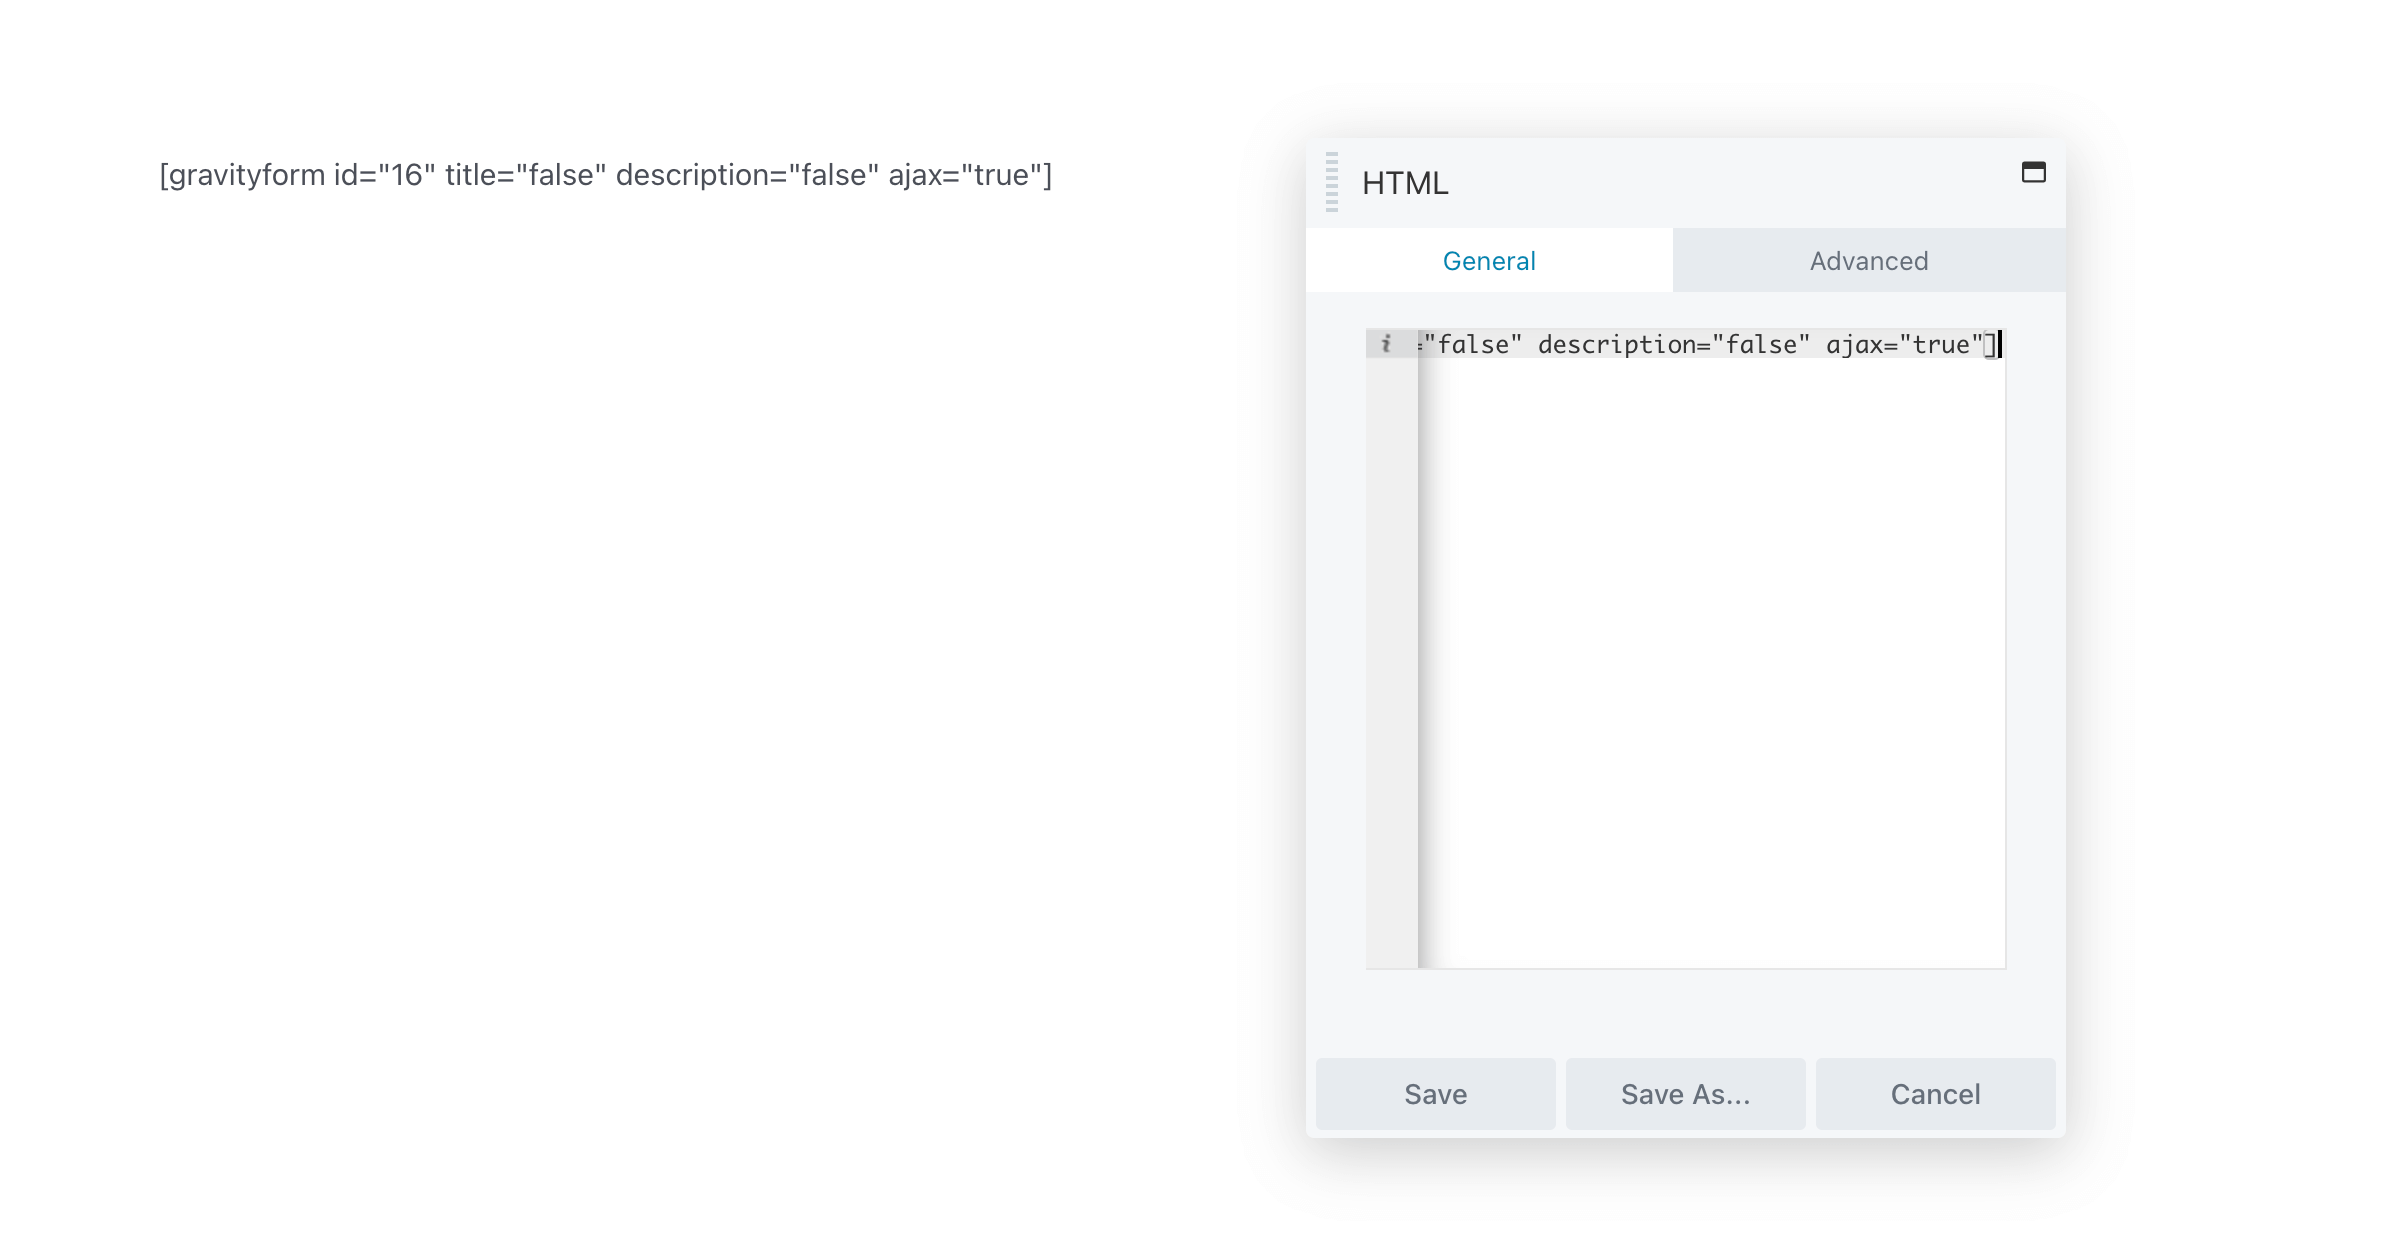This screenshot has width=2404, height=1242.
Task: Click the Save As... button
Action: [x=1685, y=1094]
